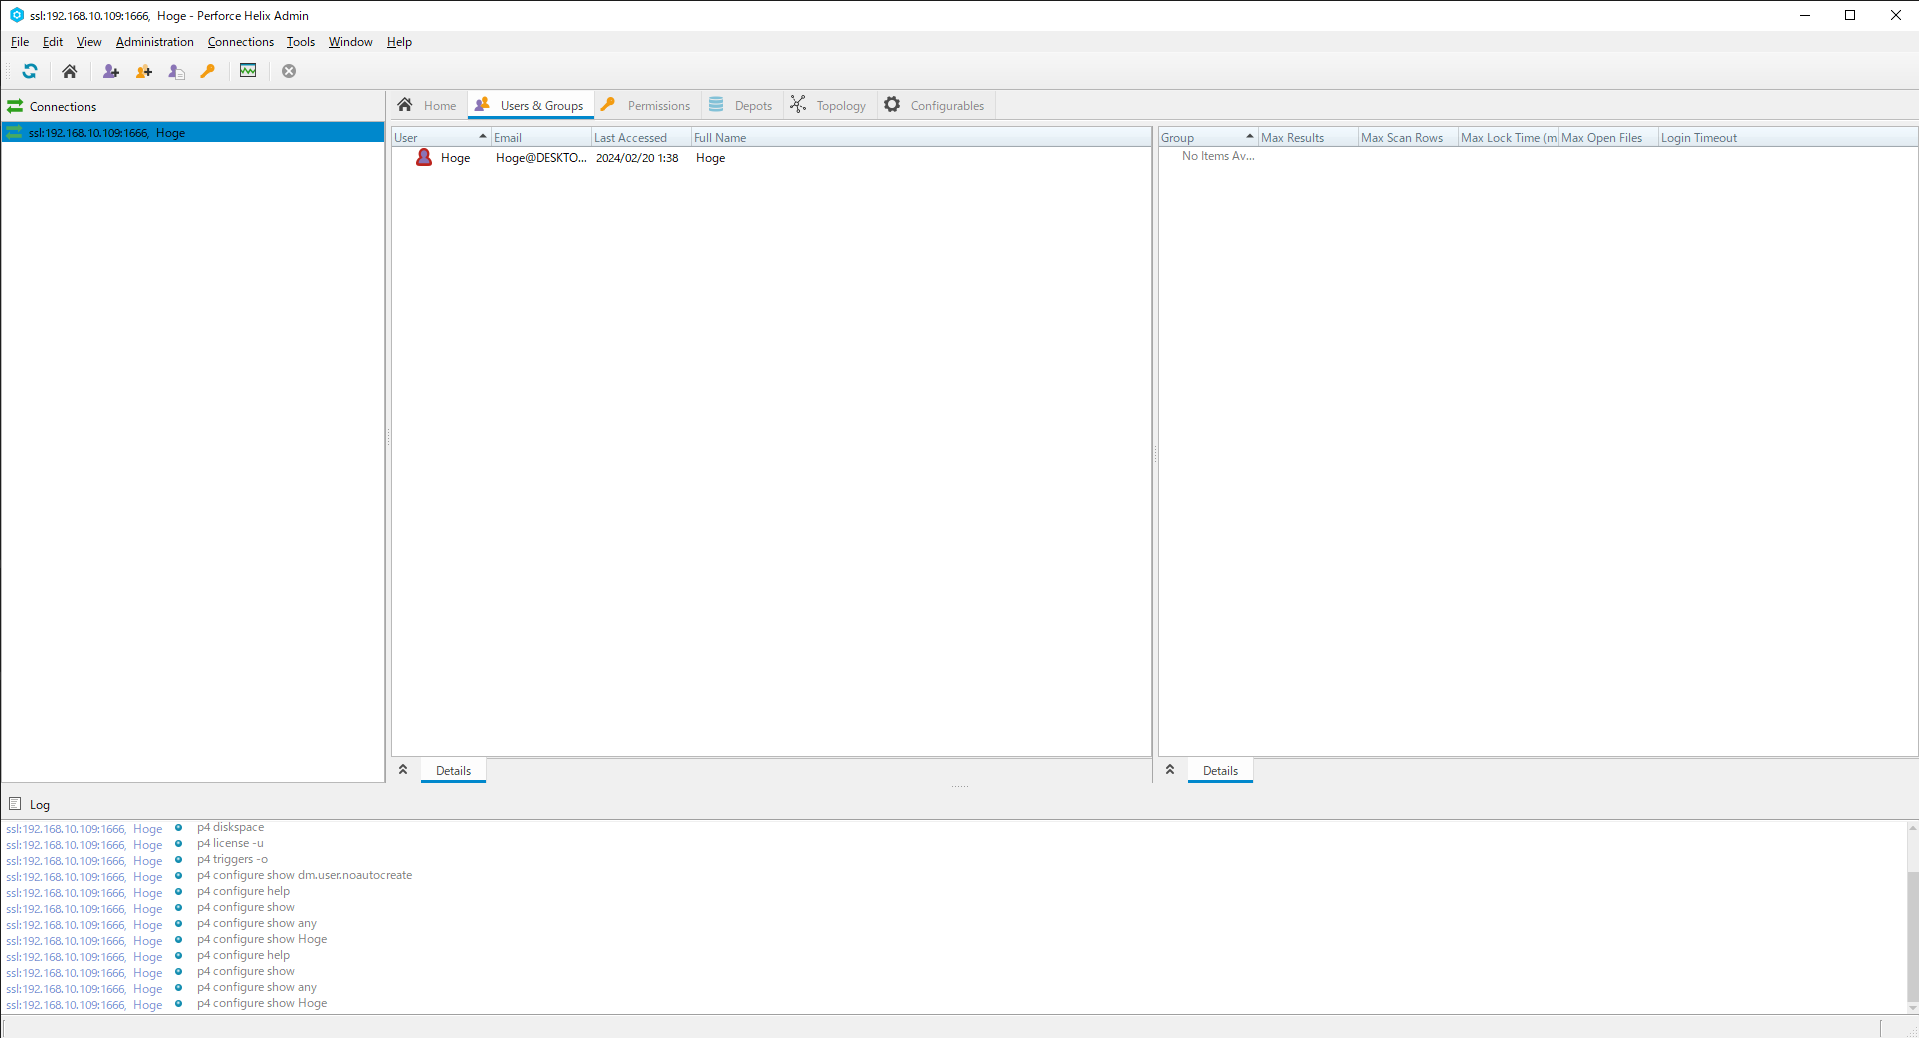Viewport: 1919px width, 1038px height.
Task: Select the 'p4 diskspace' log entry
Action: pyautogui.click(x=231, y=827)
